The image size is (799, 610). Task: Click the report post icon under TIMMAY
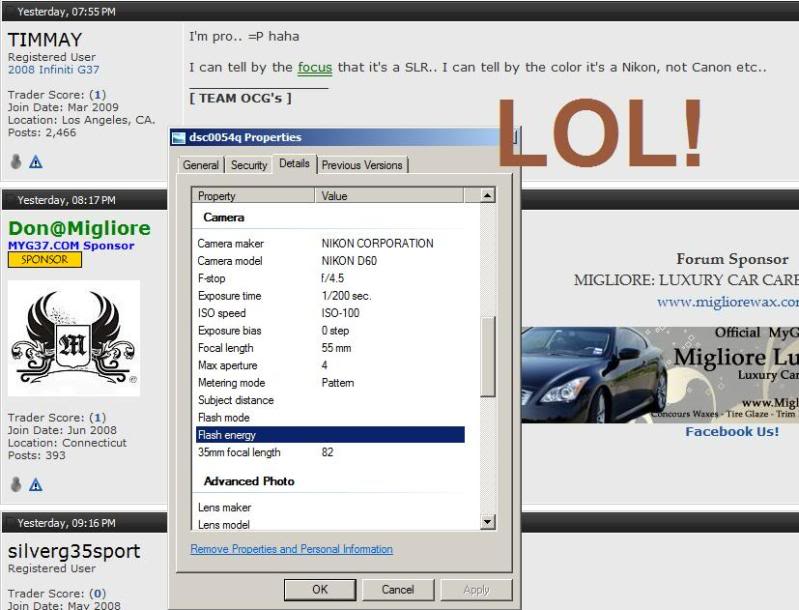[x=36, y=162]
